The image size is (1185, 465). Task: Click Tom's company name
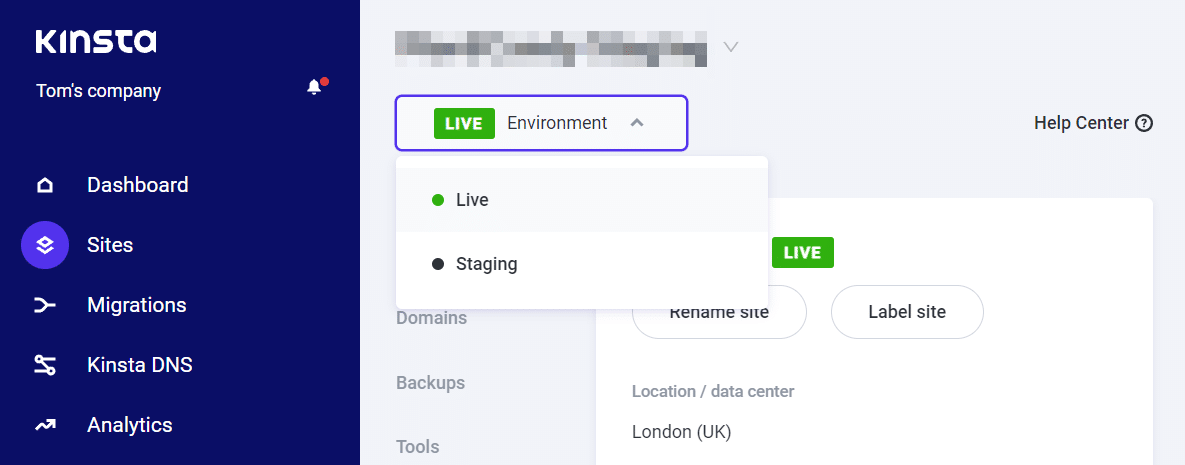(x=98, y=91)
